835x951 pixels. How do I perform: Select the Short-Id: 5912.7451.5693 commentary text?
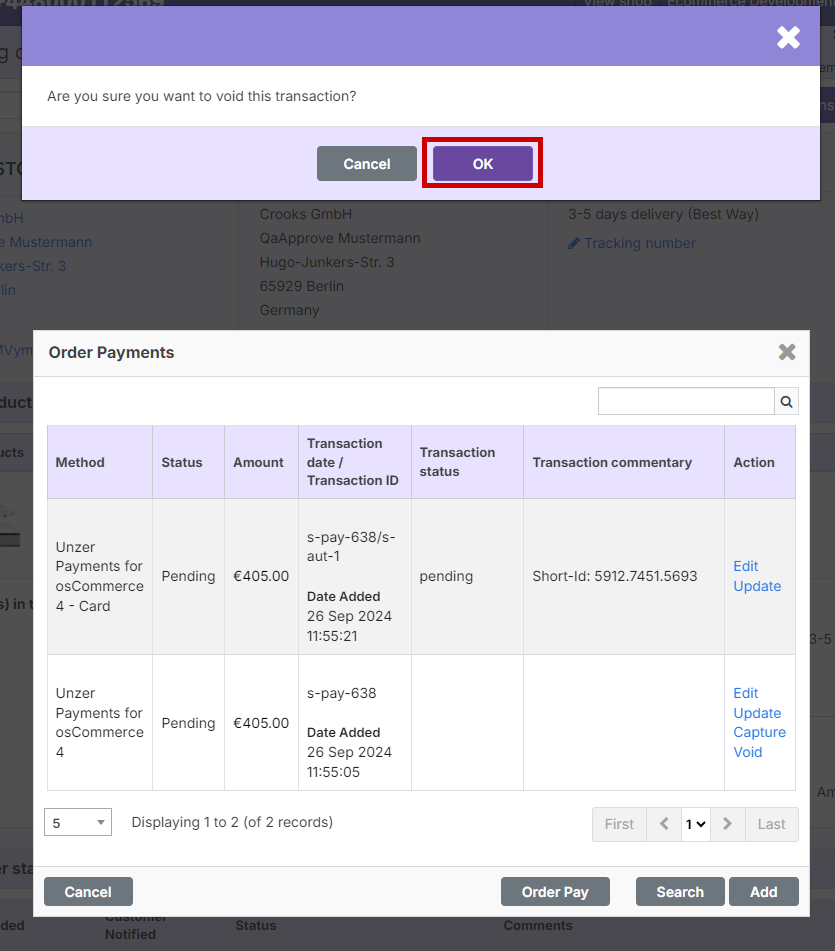pos(615,576)
